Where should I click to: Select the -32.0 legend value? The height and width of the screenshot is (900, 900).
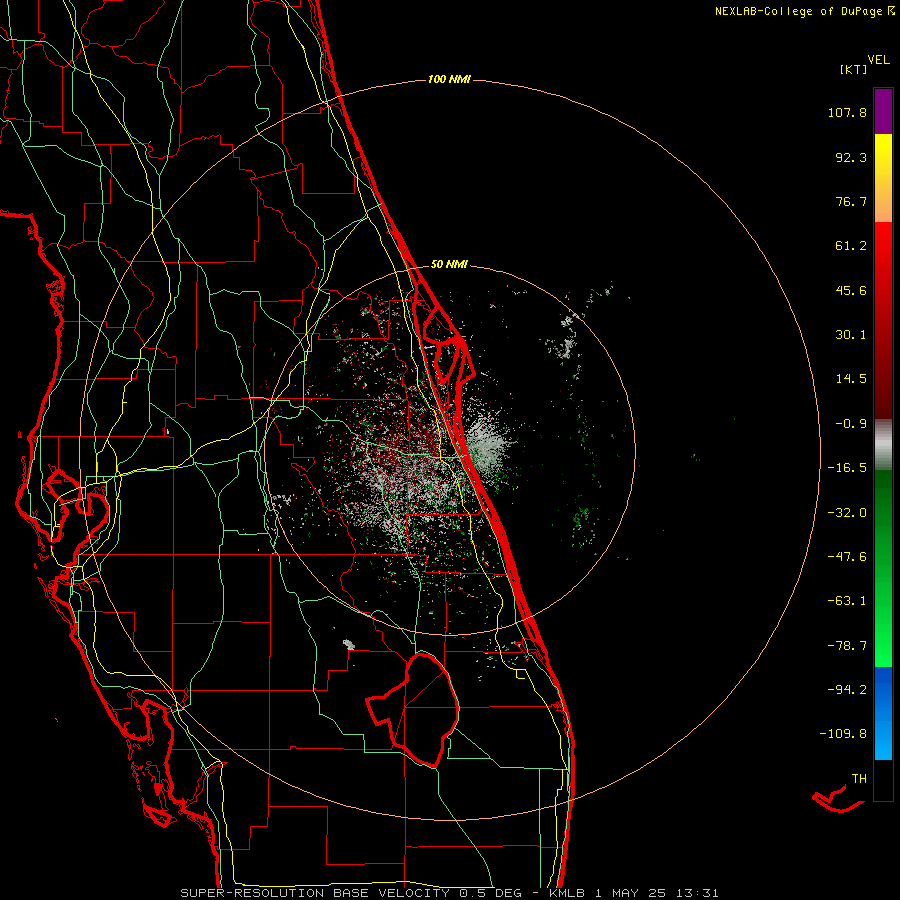tap(847, 513)
